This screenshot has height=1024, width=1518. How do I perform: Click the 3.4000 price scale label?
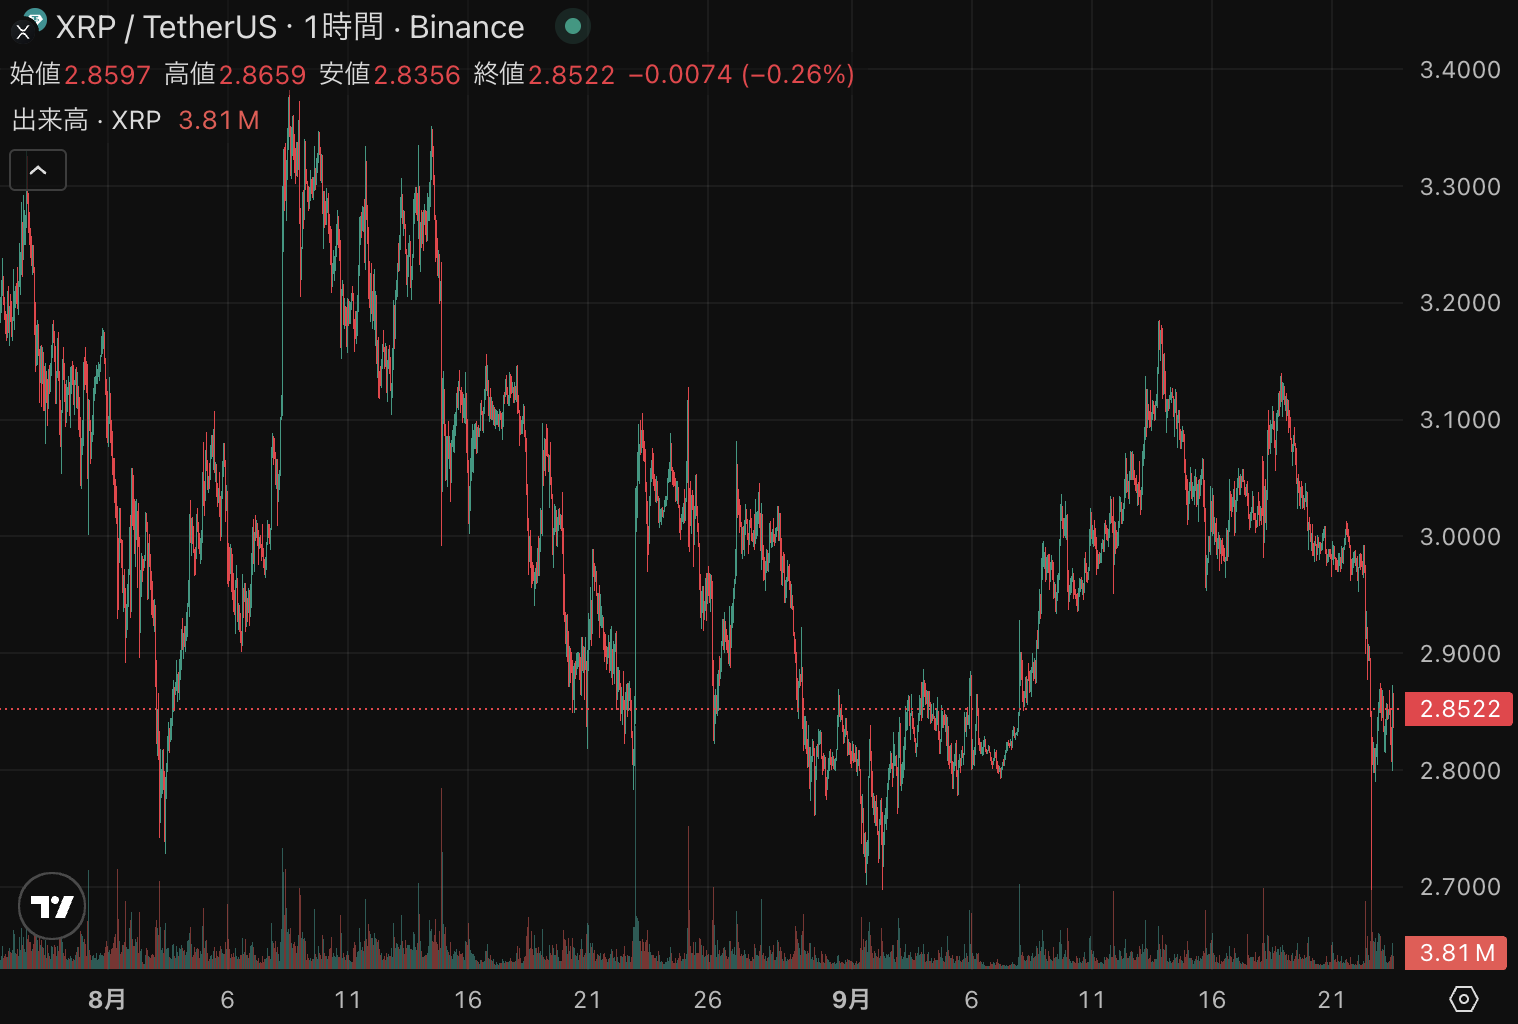[x=1460, y=70]
